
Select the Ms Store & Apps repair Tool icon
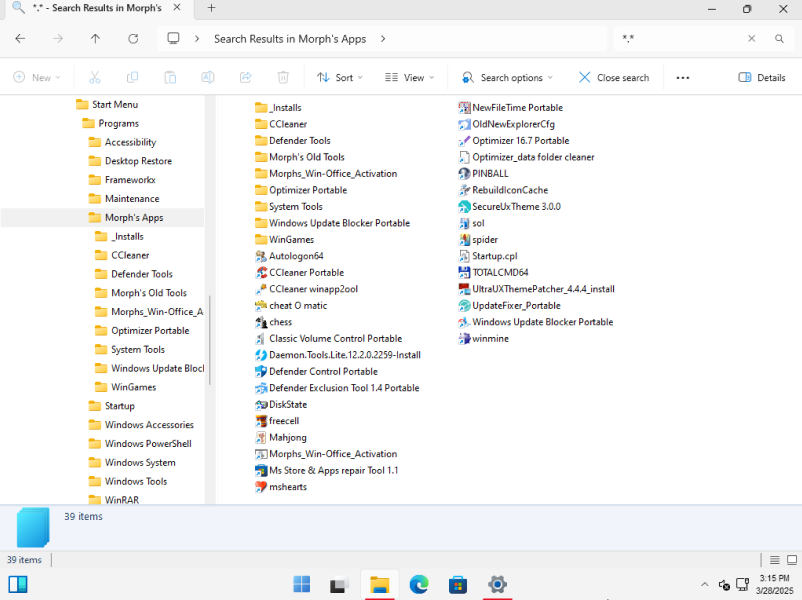261,471
